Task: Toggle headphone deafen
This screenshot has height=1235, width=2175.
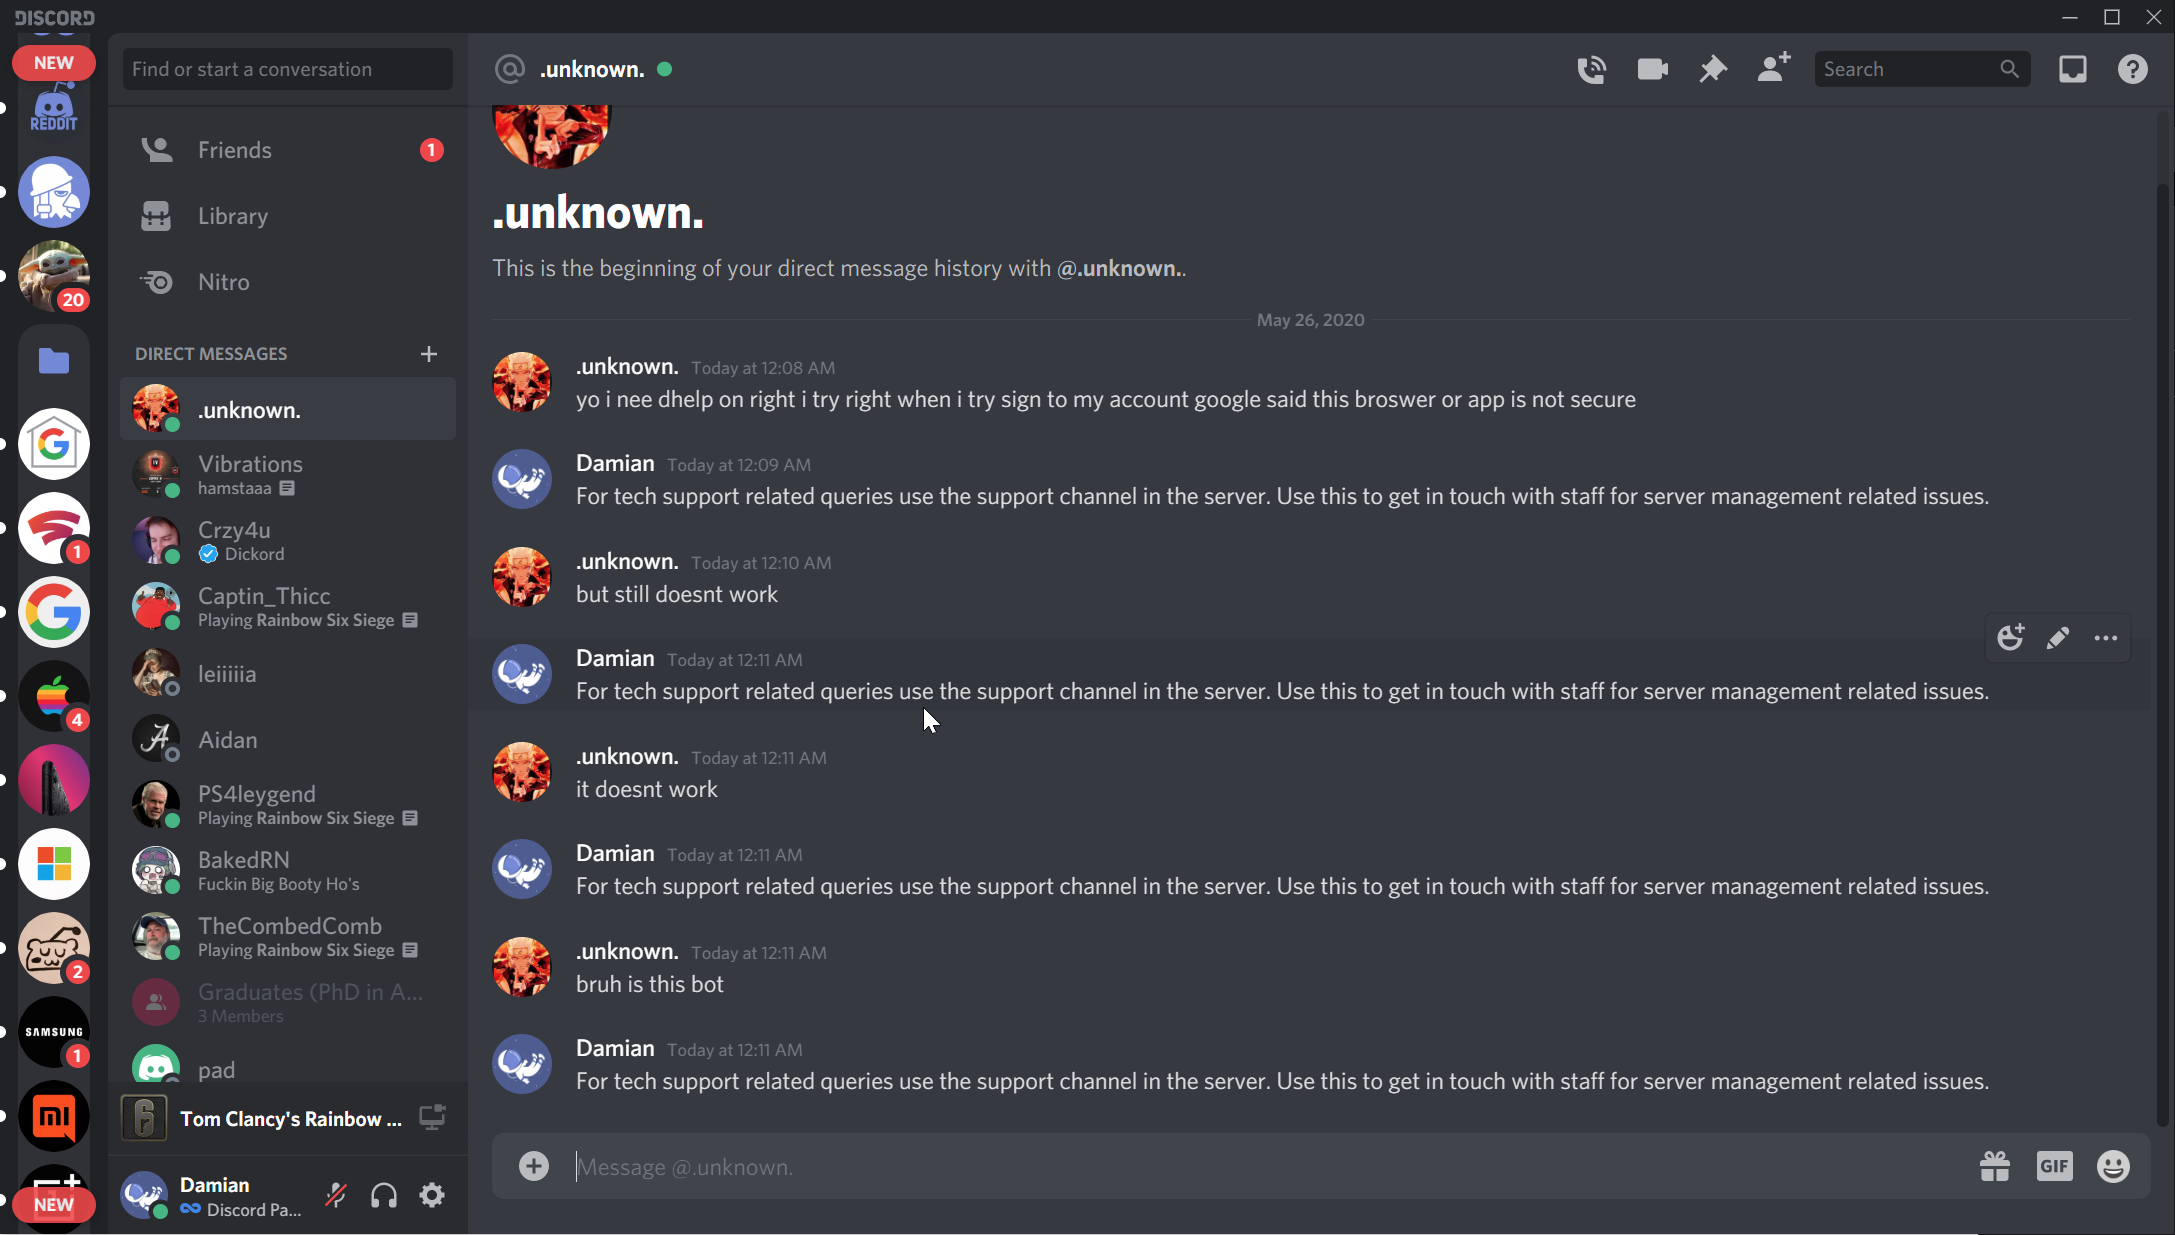Action: click(x=384, y=1195)
